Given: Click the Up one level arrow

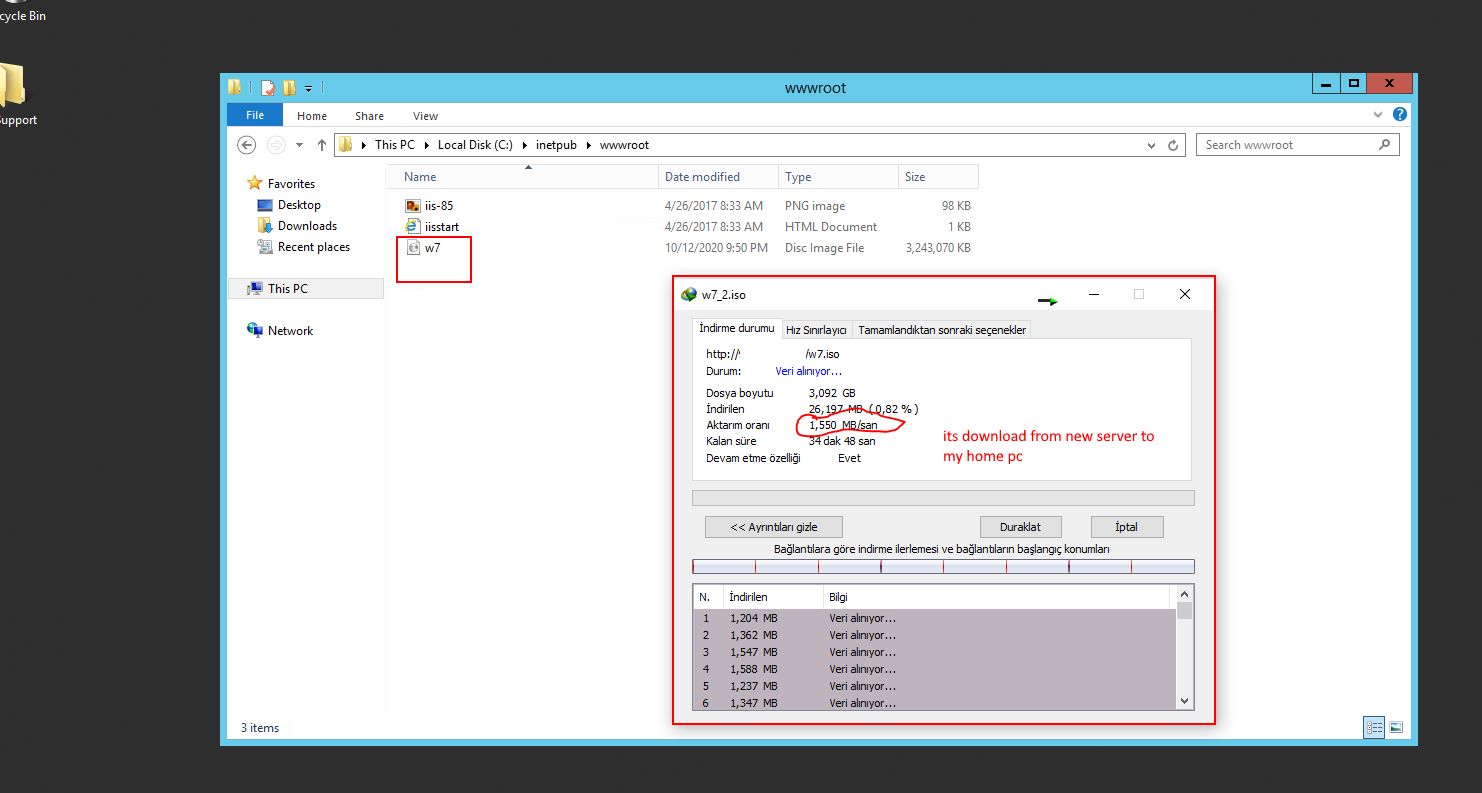Looking at the screenshot, I should 321,145.
